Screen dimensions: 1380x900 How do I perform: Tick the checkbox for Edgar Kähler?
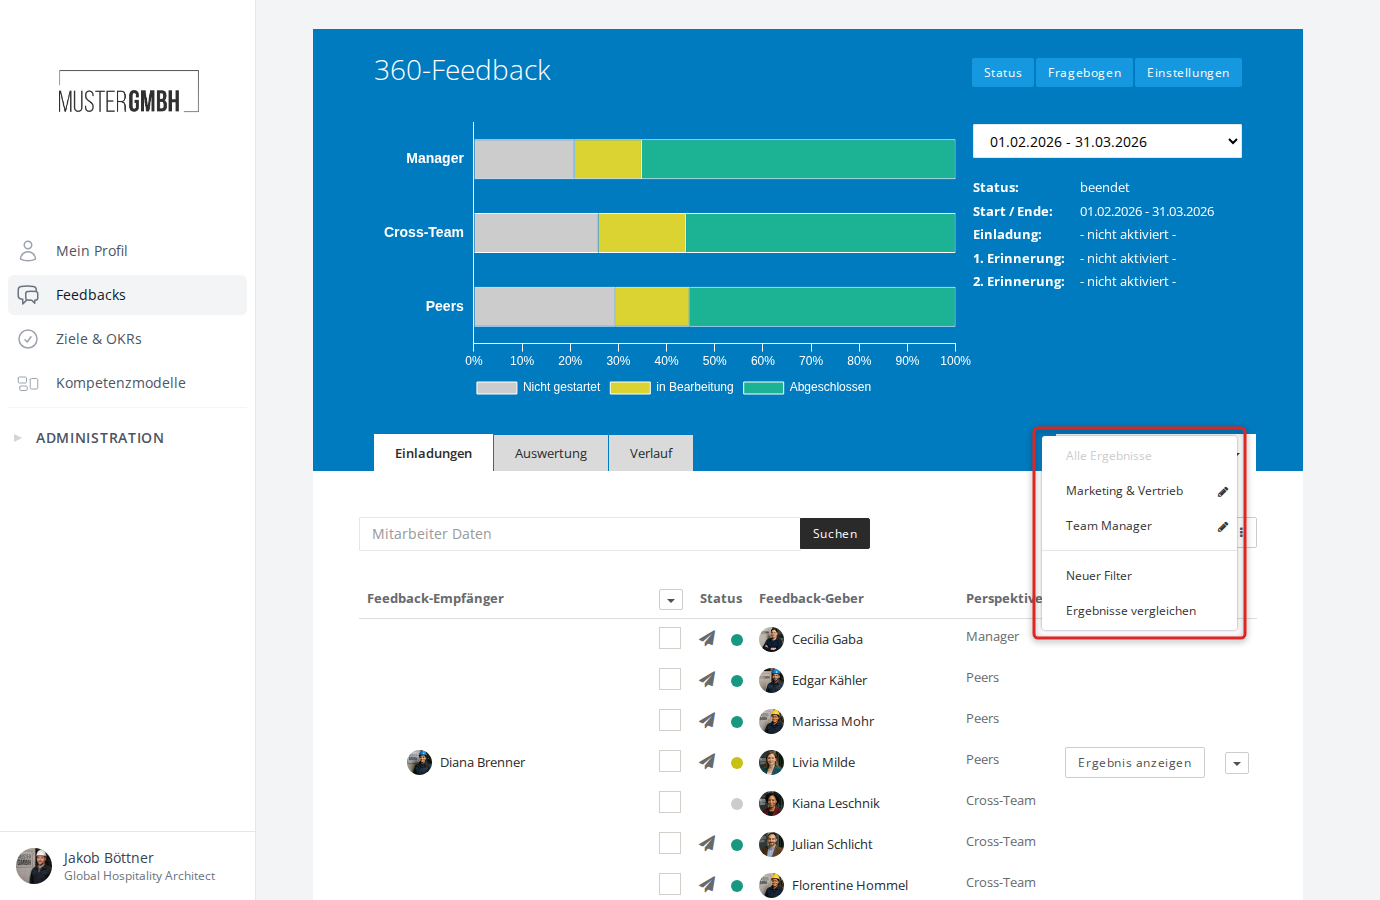click(670, 679)
